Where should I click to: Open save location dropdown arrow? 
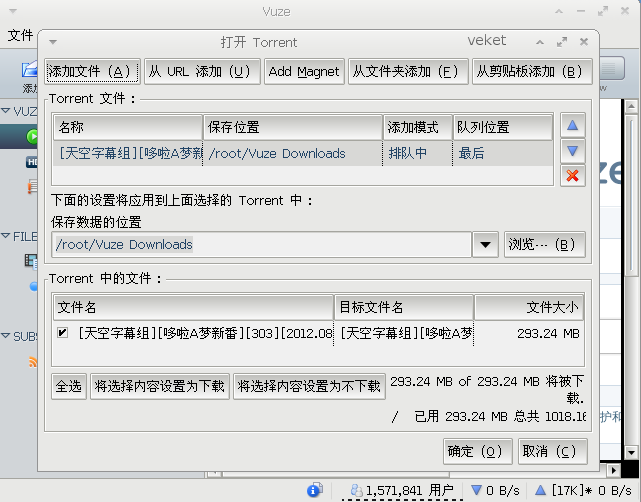pyautogui.click(x=485, y=244)
